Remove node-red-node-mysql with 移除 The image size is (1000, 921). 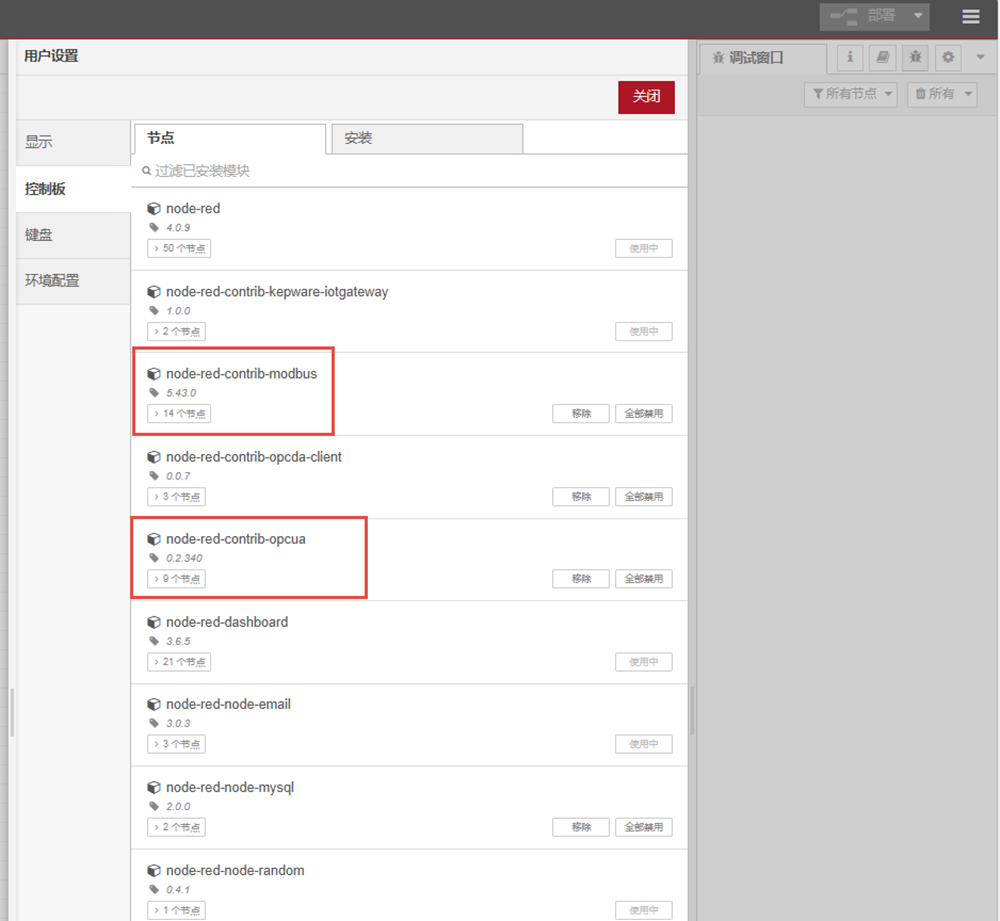click(x=581, y=827)
